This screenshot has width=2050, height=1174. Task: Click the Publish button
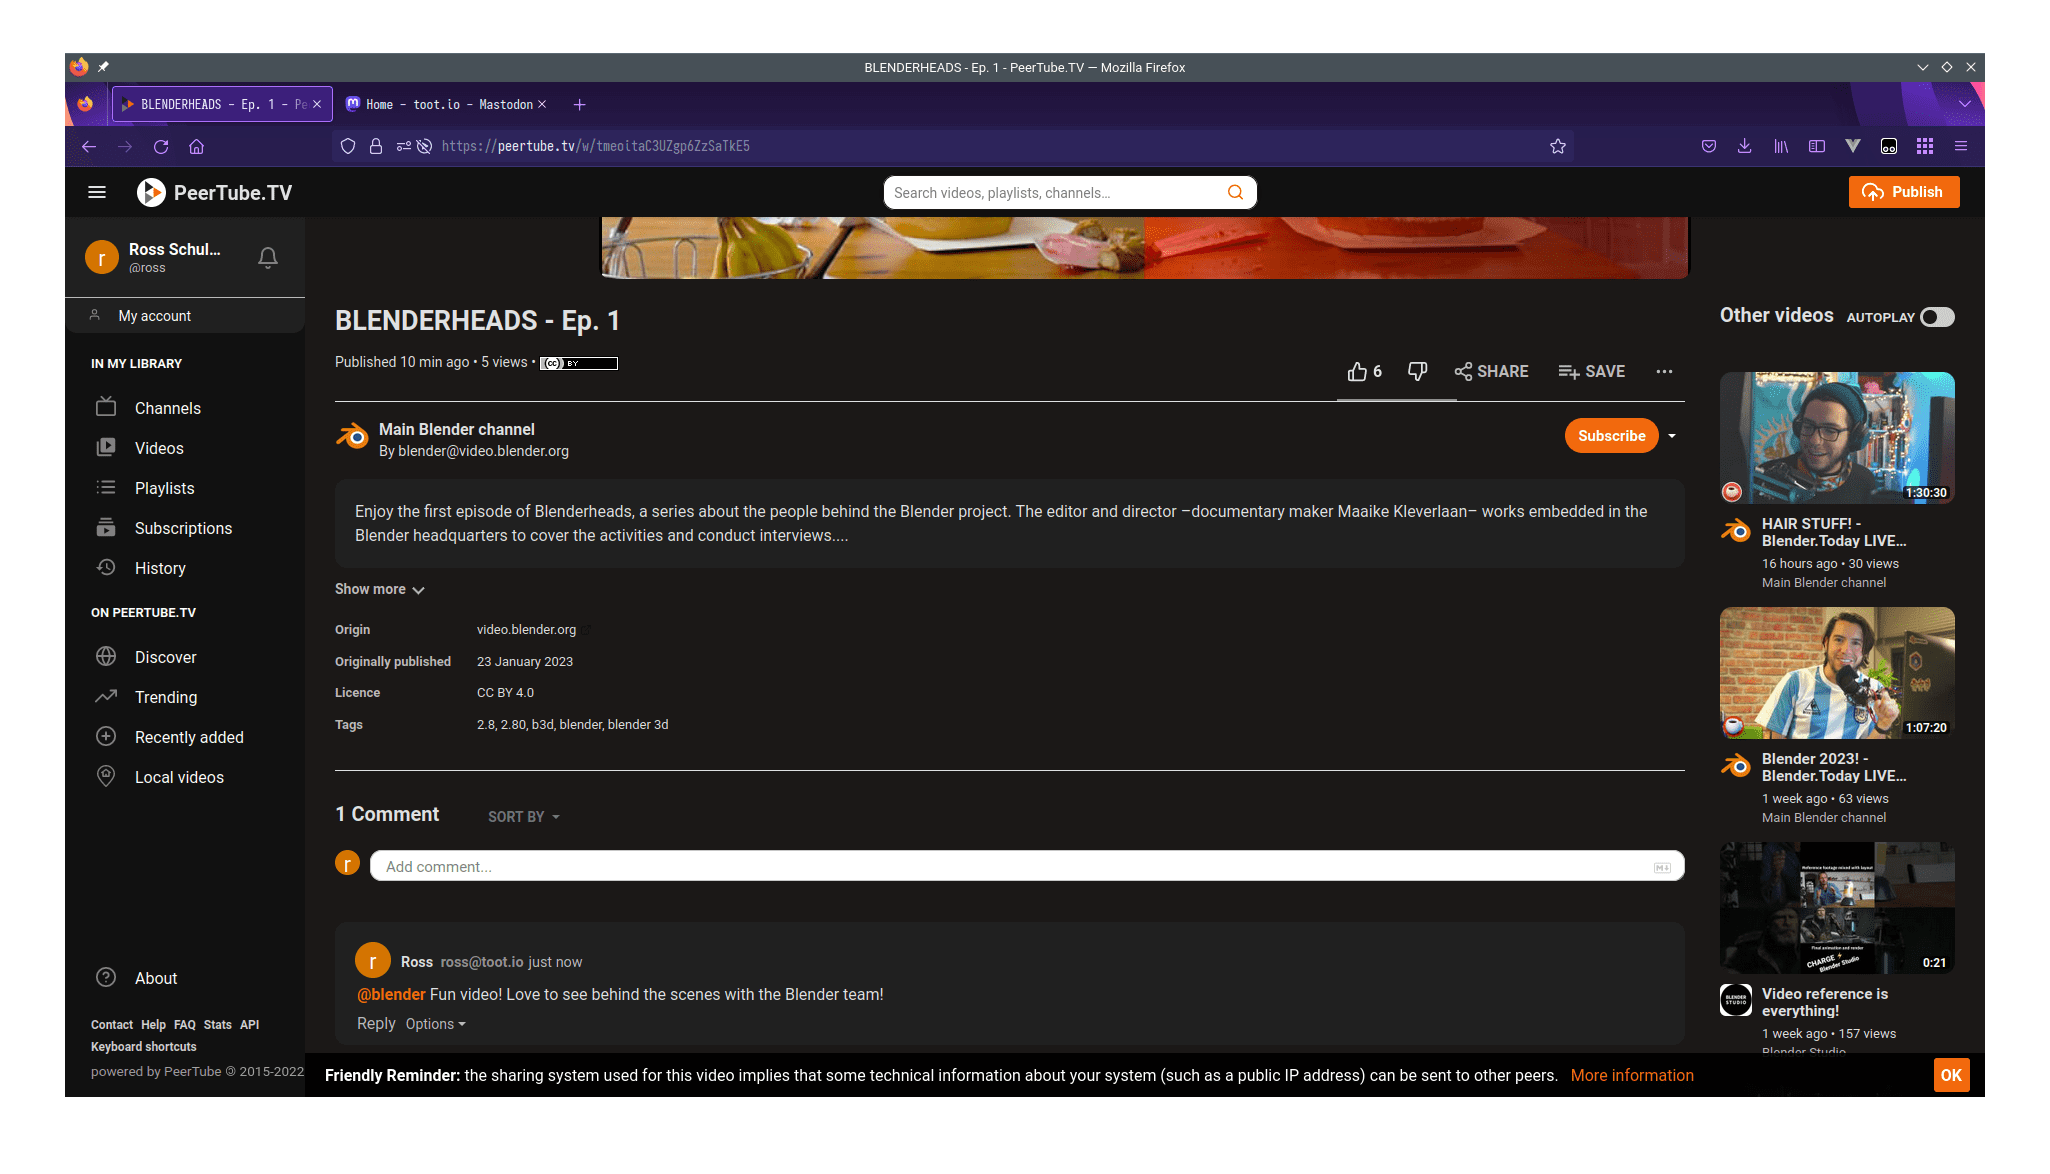(x=1904, y=192)
